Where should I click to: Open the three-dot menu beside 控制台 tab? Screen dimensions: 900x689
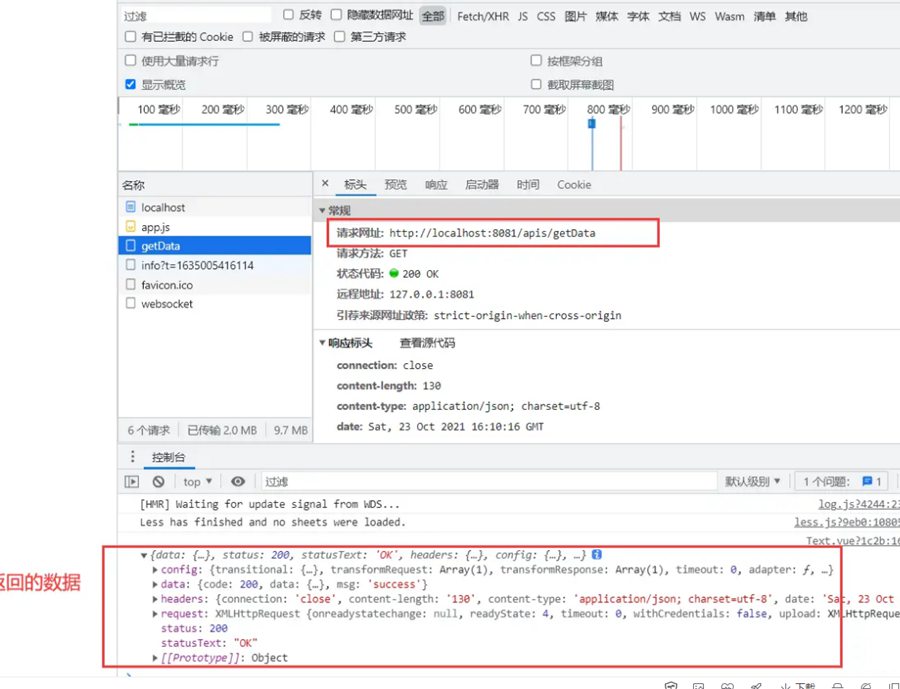(131, 457)
